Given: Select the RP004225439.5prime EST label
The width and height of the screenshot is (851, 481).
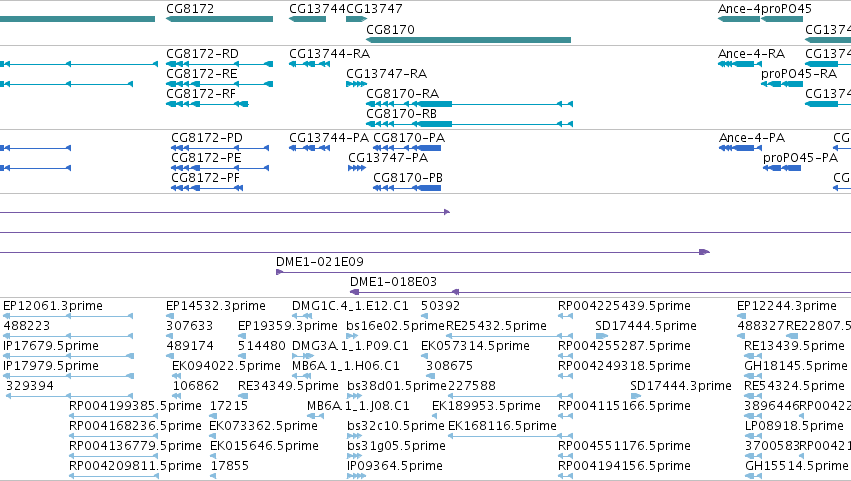Looking at the screenshot, I should coord(624,306).
